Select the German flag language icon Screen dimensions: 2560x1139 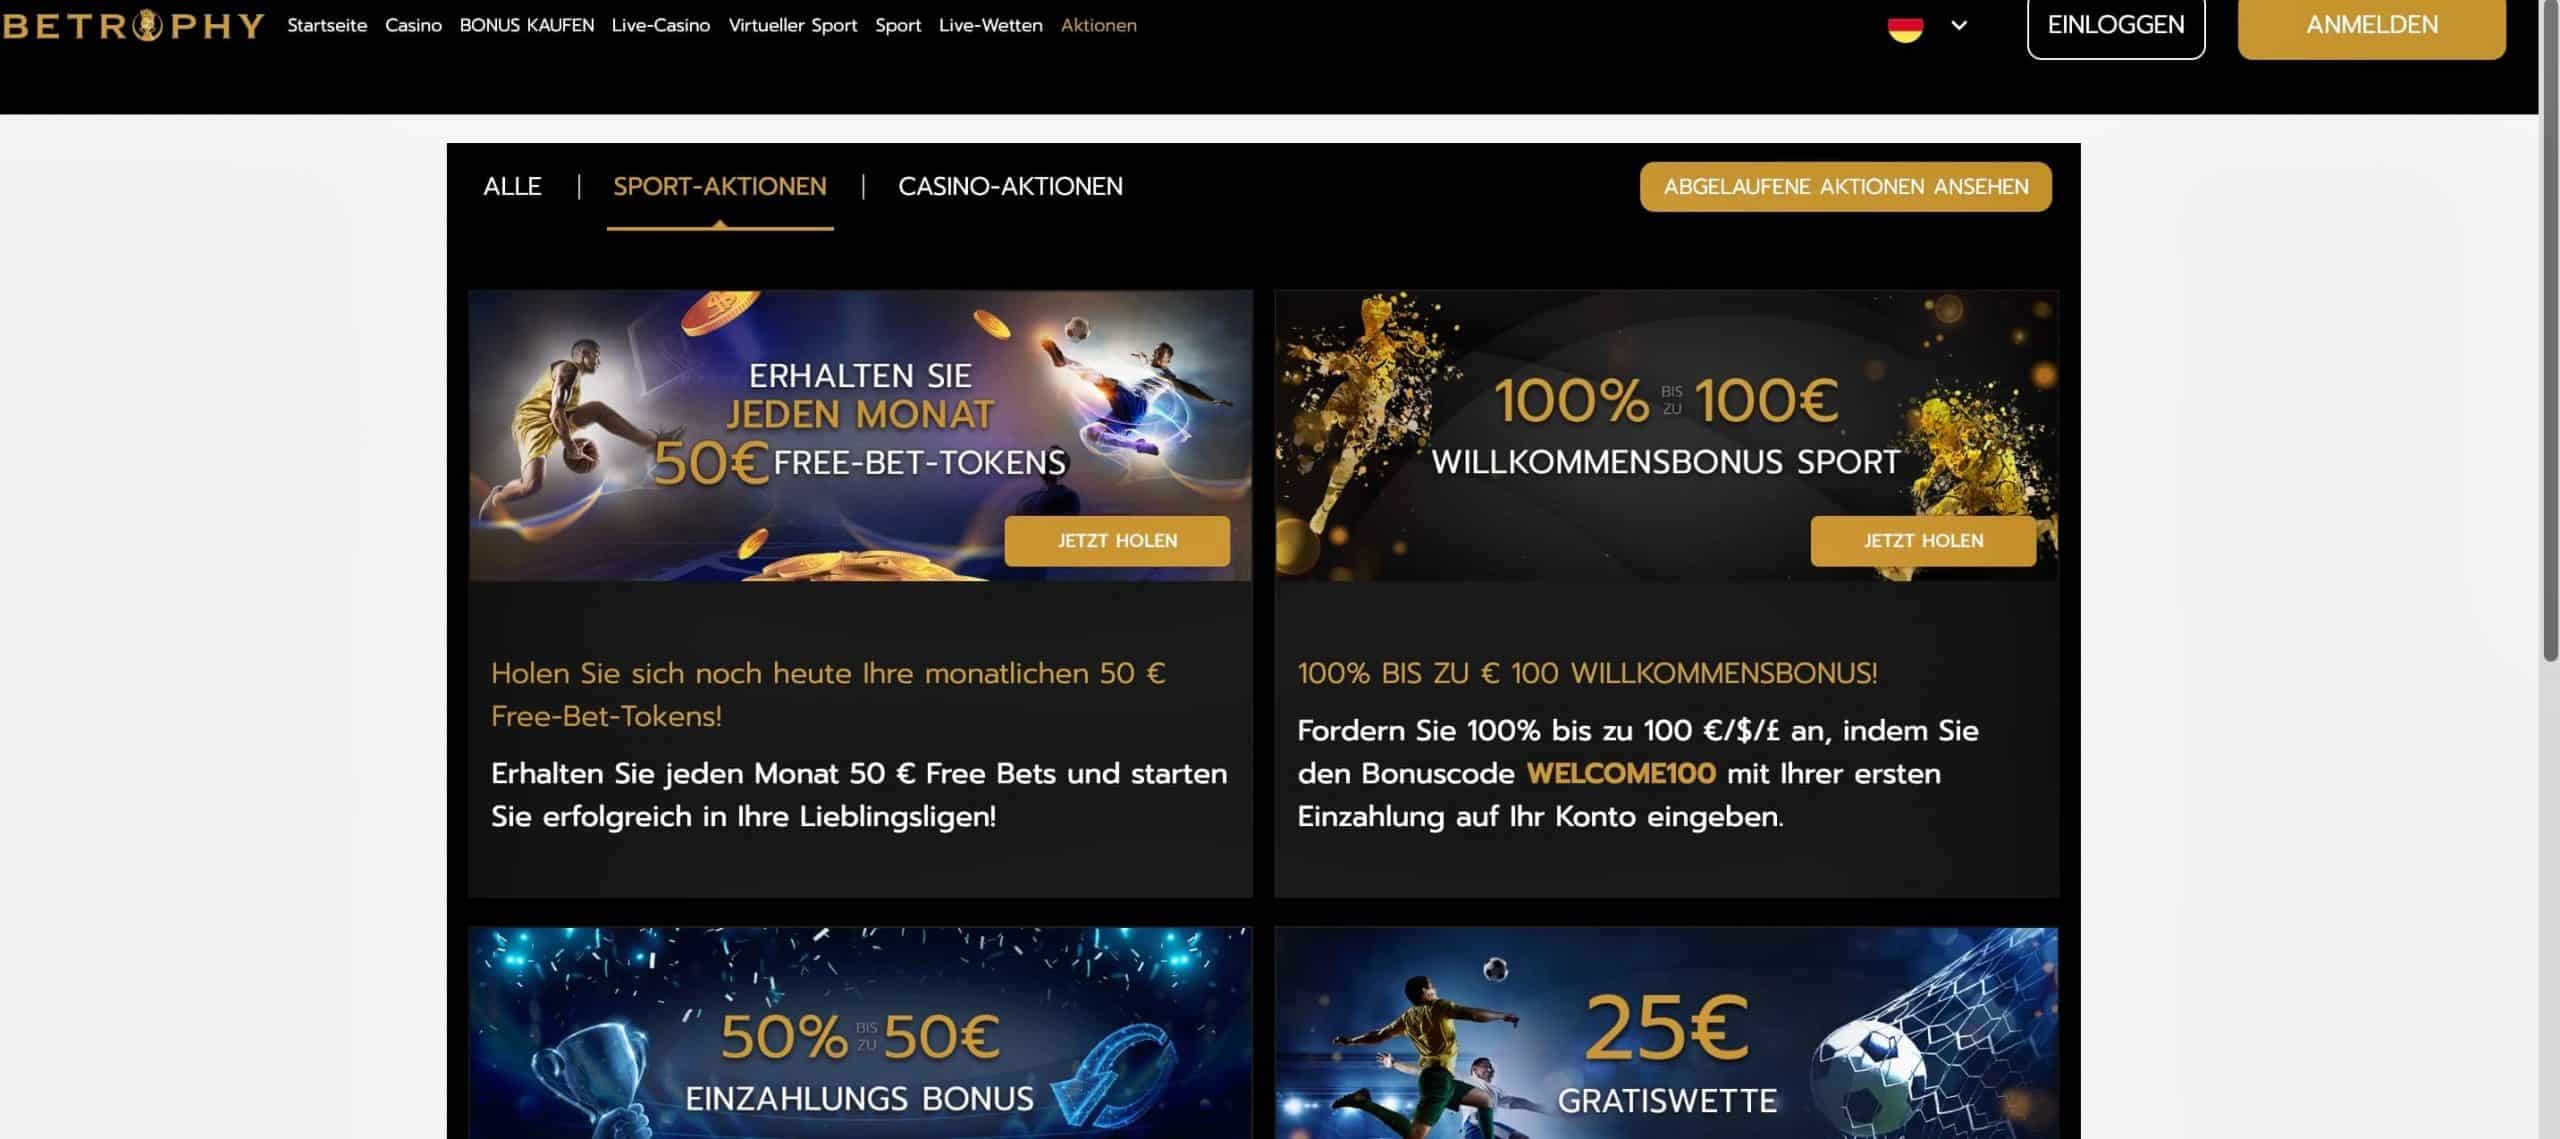click(1905, 25)
